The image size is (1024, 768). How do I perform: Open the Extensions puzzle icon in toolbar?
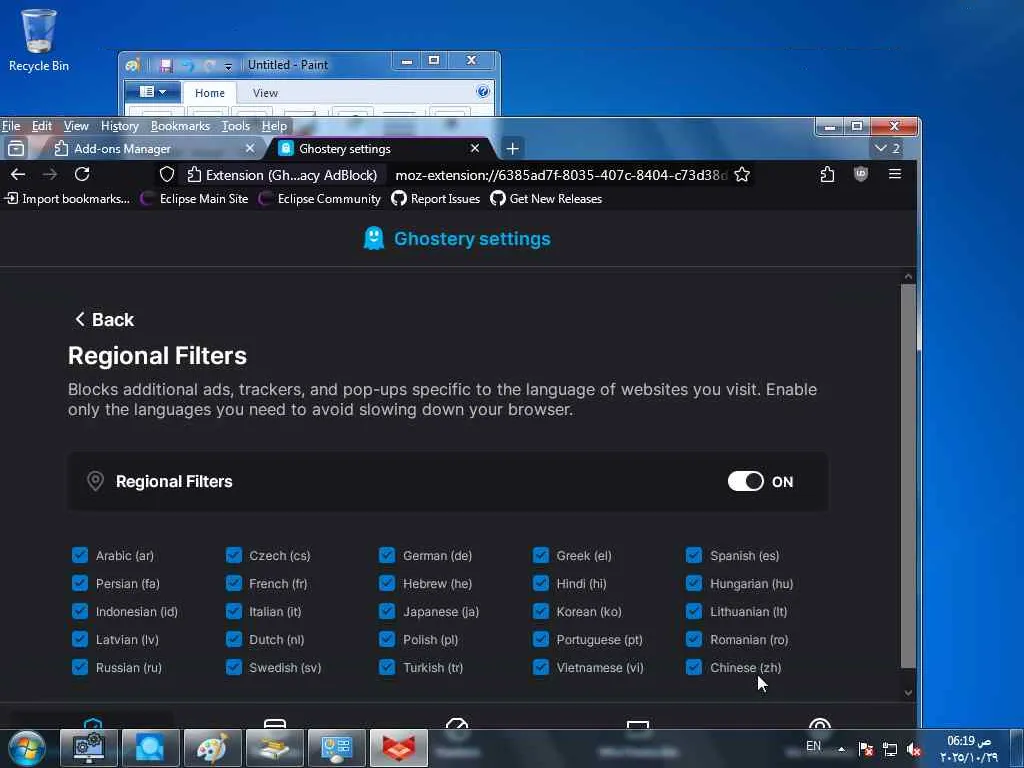coord(827,174)
